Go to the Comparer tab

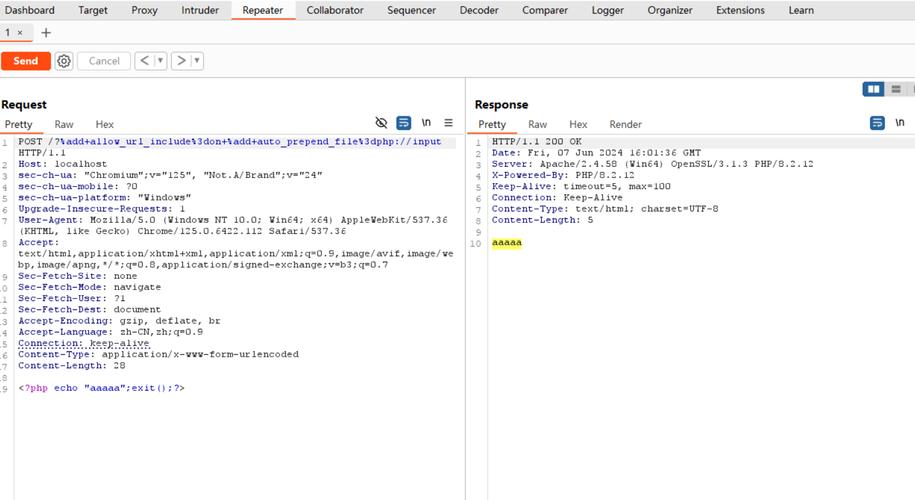click(545, 10)
